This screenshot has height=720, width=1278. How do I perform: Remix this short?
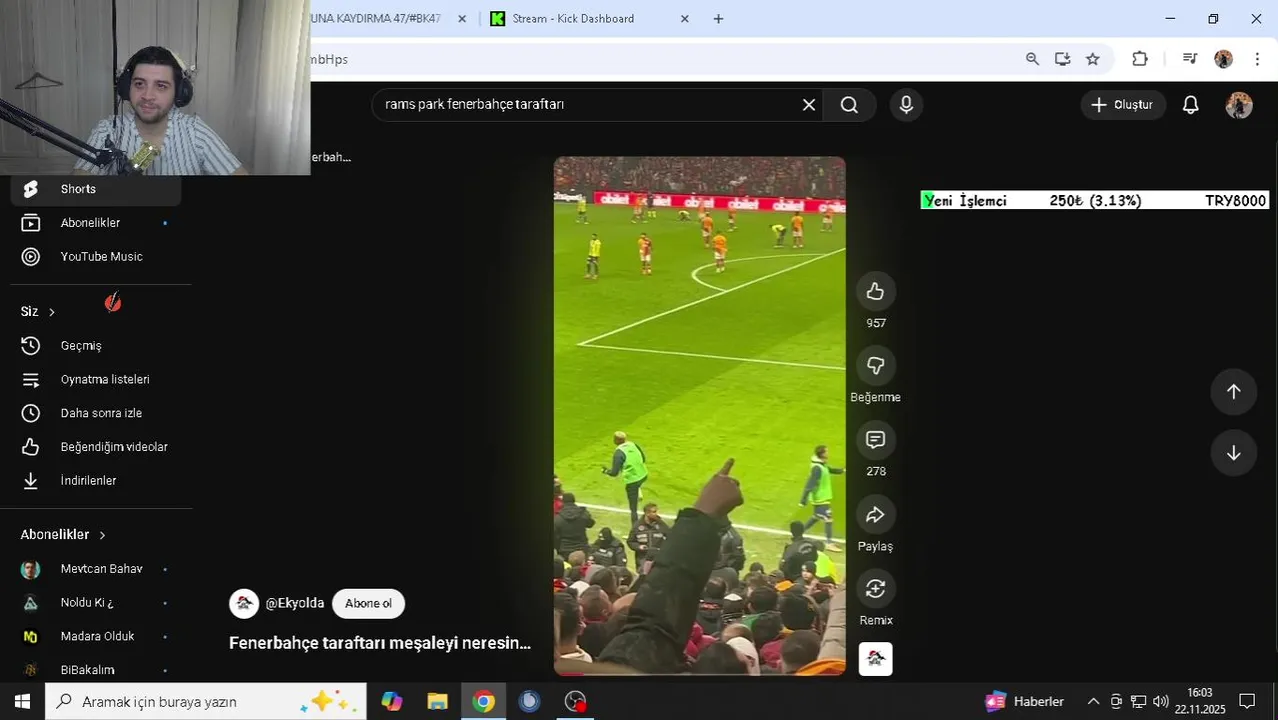point(875,589)
